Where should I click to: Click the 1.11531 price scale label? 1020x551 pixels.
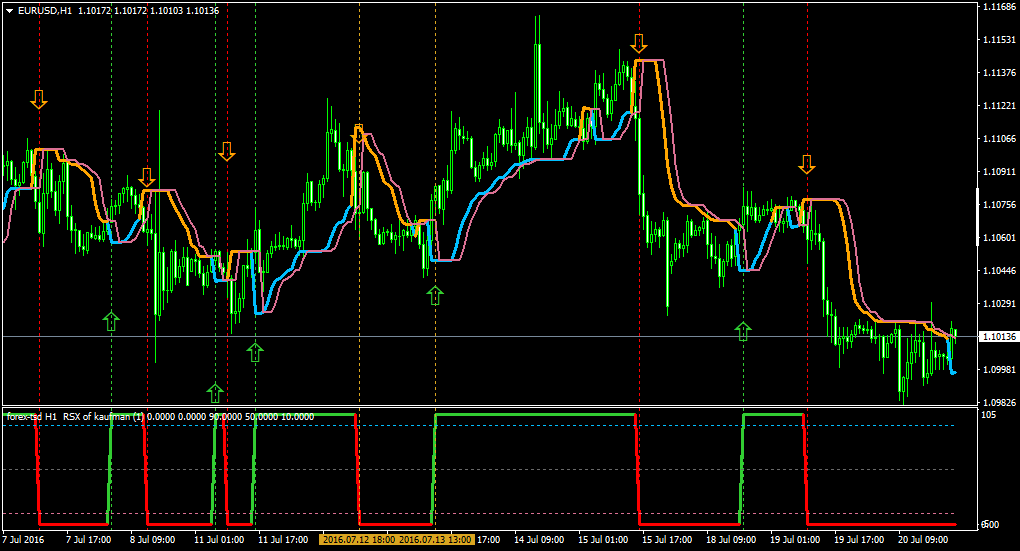click(x=1000, y=40)
